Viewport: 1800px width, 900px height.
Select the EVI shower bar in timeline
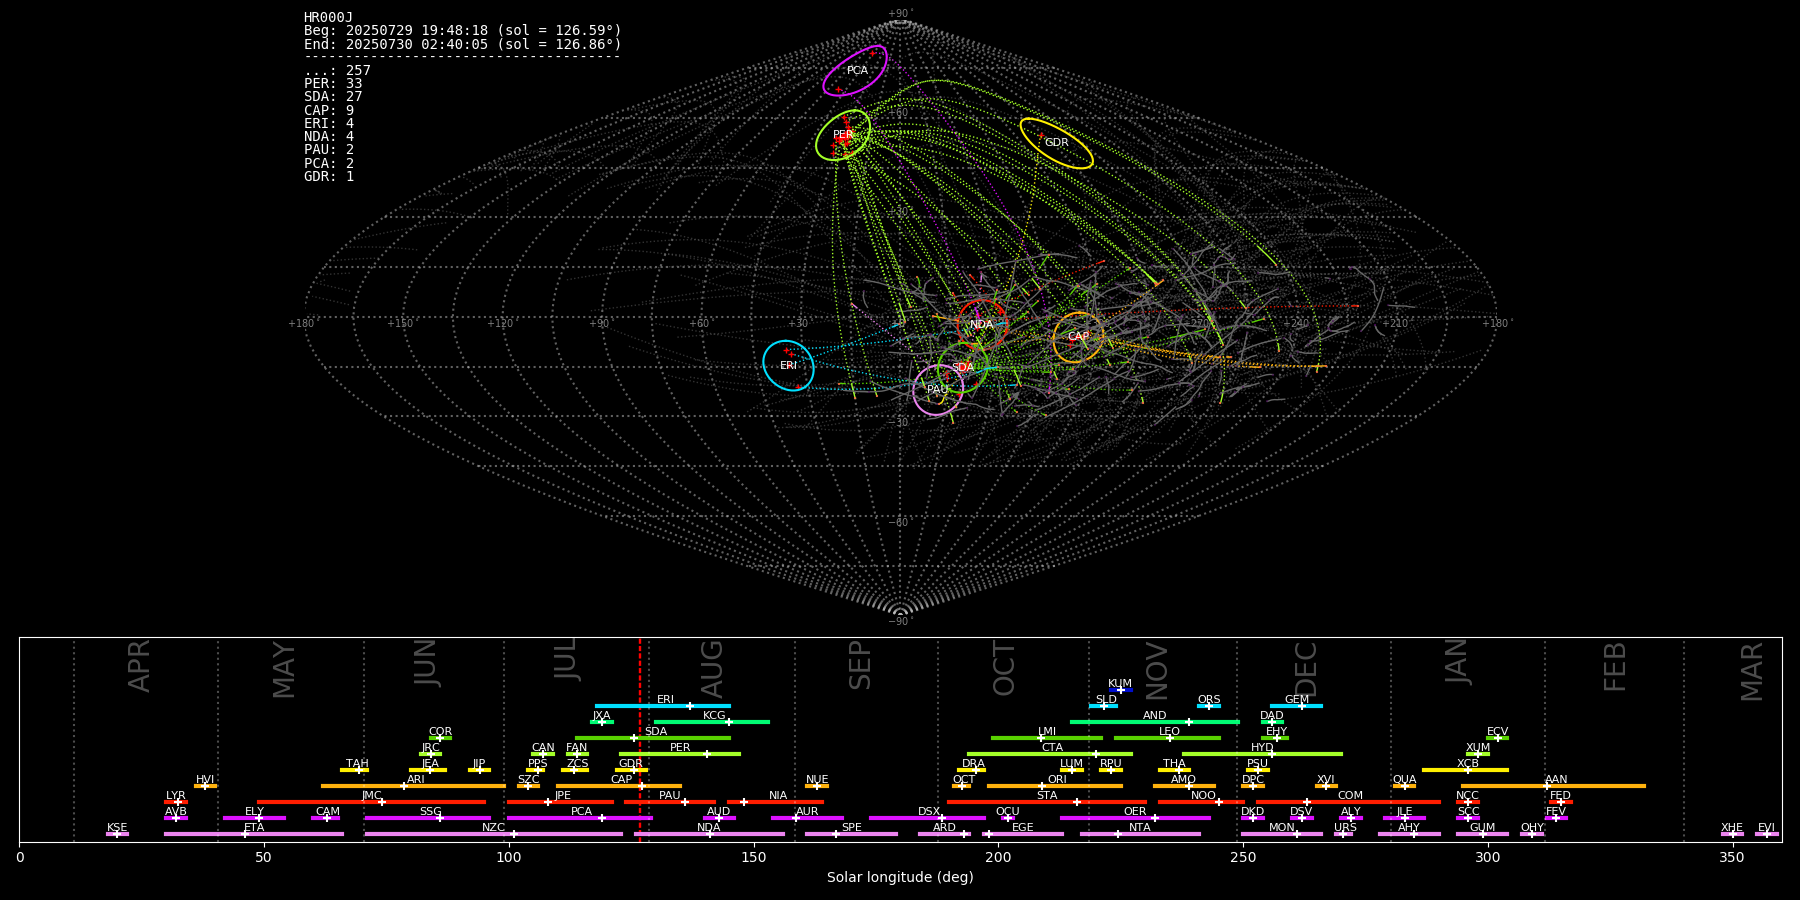click(x=1767, y=834)
